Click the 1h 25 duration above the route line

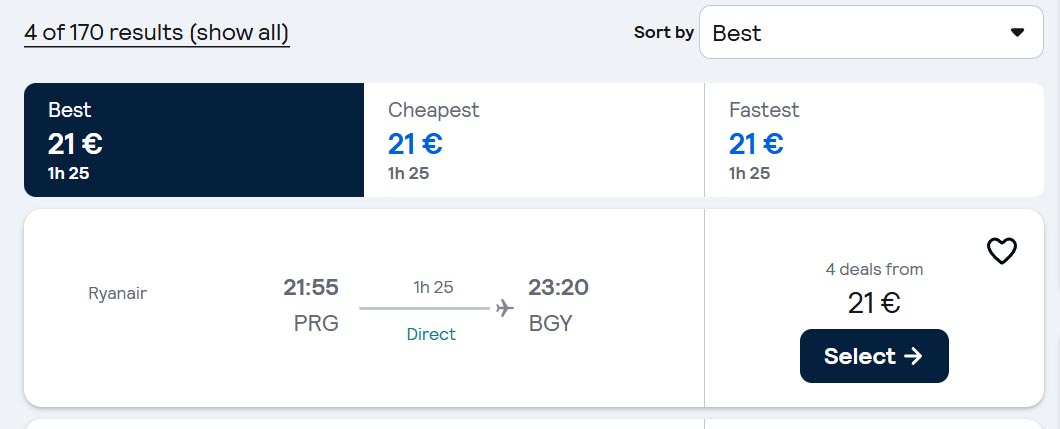(433, 287)
